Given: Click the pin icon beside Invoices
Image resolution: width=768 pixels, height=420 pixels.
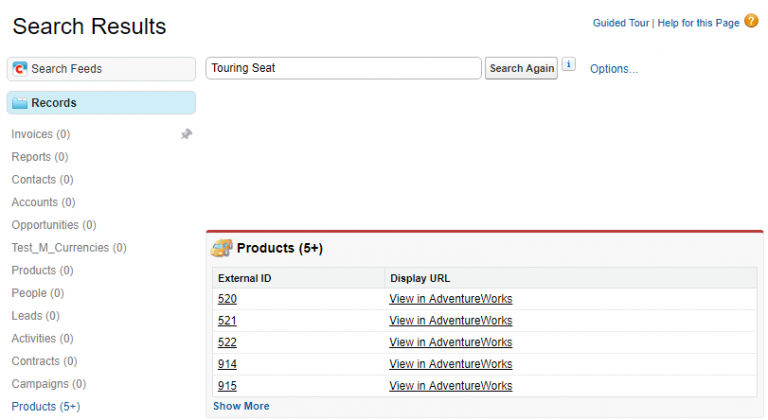Looking at the screenshot, I should pyautogui.click(x=186, y=134).
